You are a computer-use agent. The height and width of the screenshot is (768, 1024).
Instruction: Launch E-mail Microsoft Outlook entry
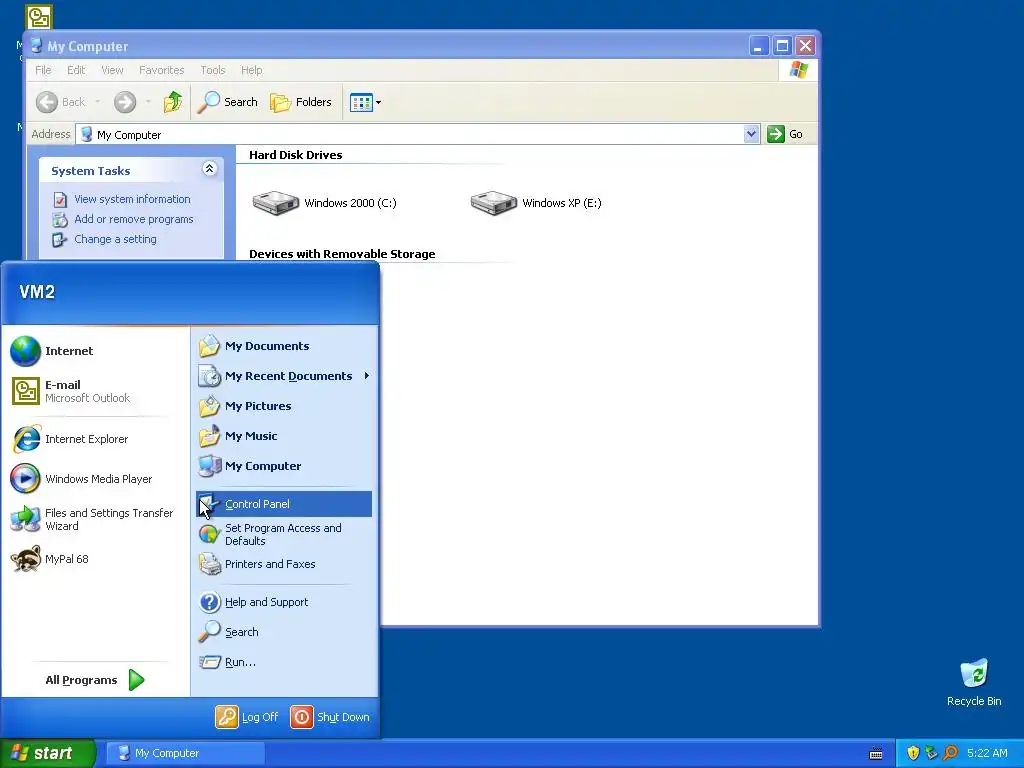click(70, 391)
